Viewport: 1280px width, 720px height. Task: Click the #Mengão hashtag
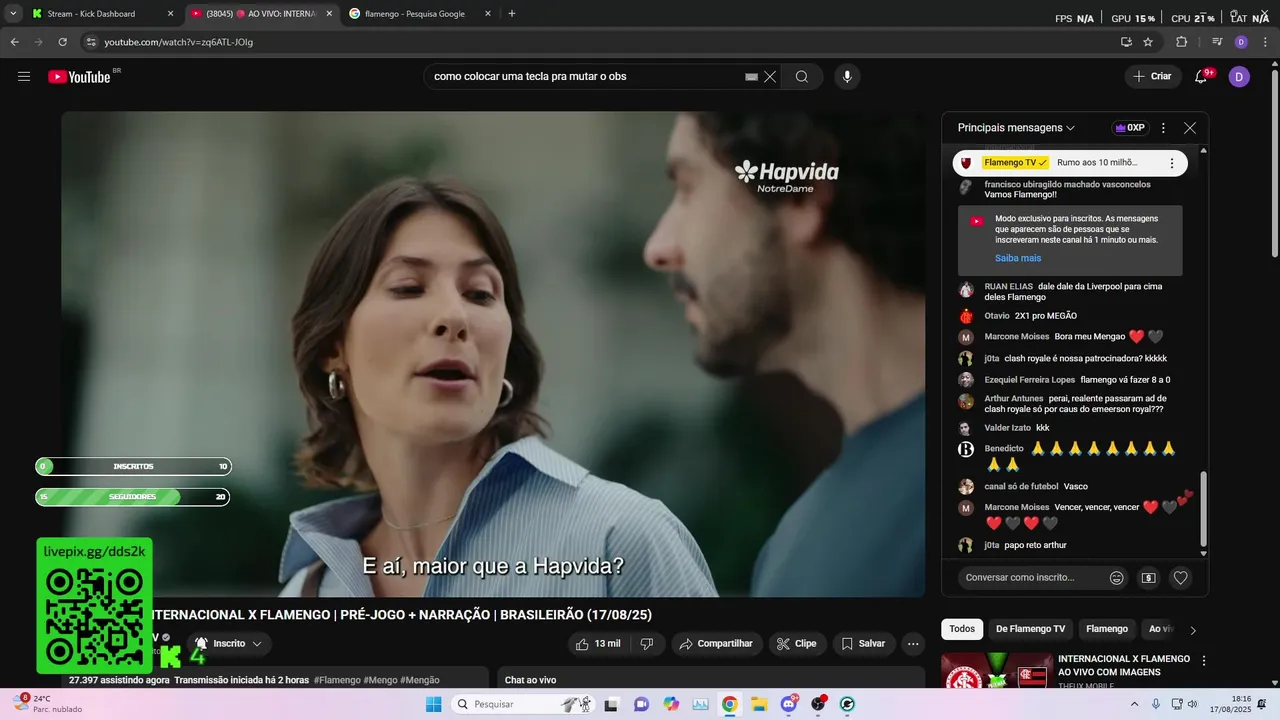pos(419,680)
